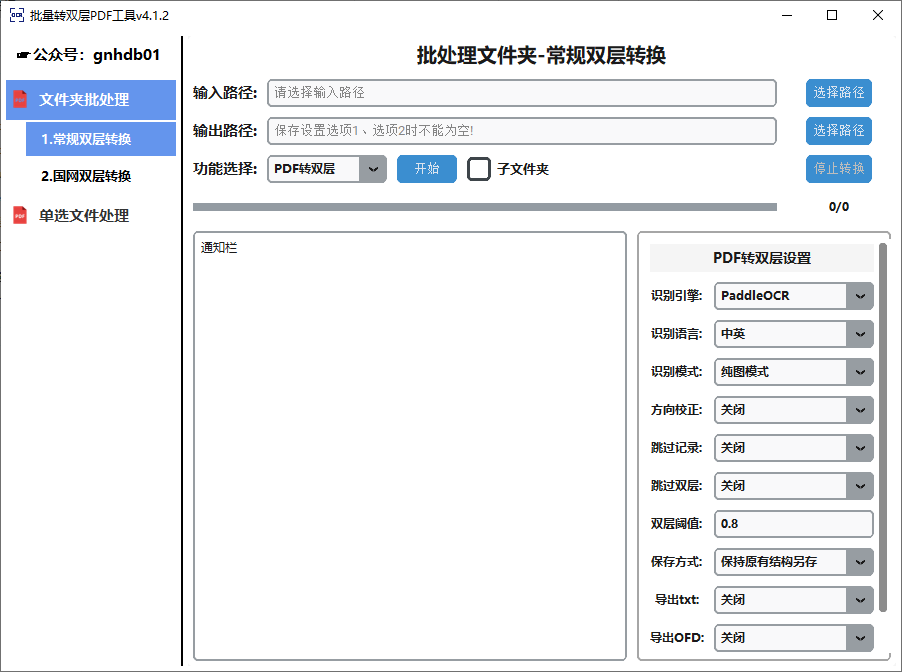This screenshot has height=672, width=902.
Task: Expand the 导出OFD dropdown
Action: coord(794,637)
